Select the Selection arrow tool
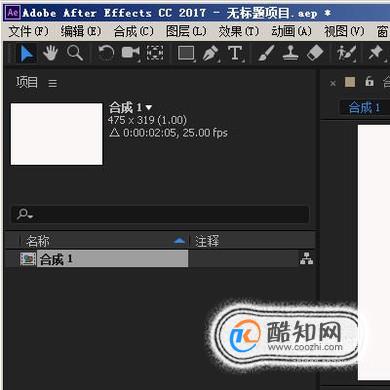Screen dimensions: 390x390 click(27, 54)
